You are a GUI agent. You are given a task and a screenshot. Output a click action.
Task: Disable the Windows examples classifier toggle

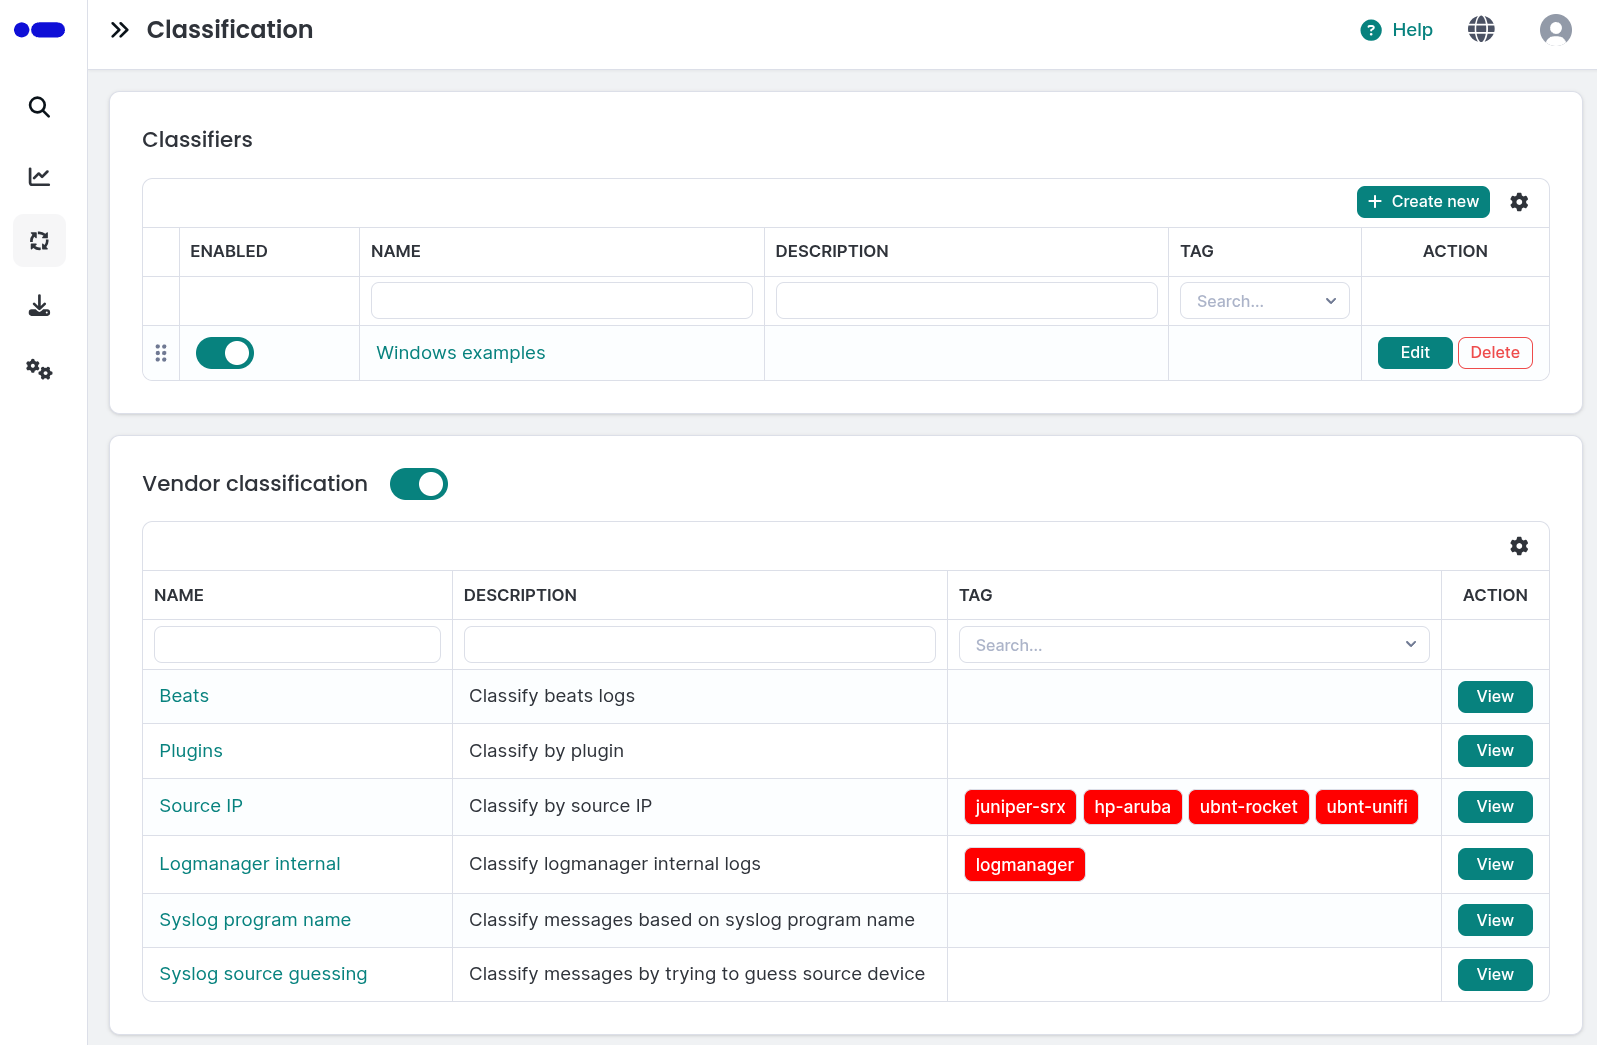(x=225, y=353)
